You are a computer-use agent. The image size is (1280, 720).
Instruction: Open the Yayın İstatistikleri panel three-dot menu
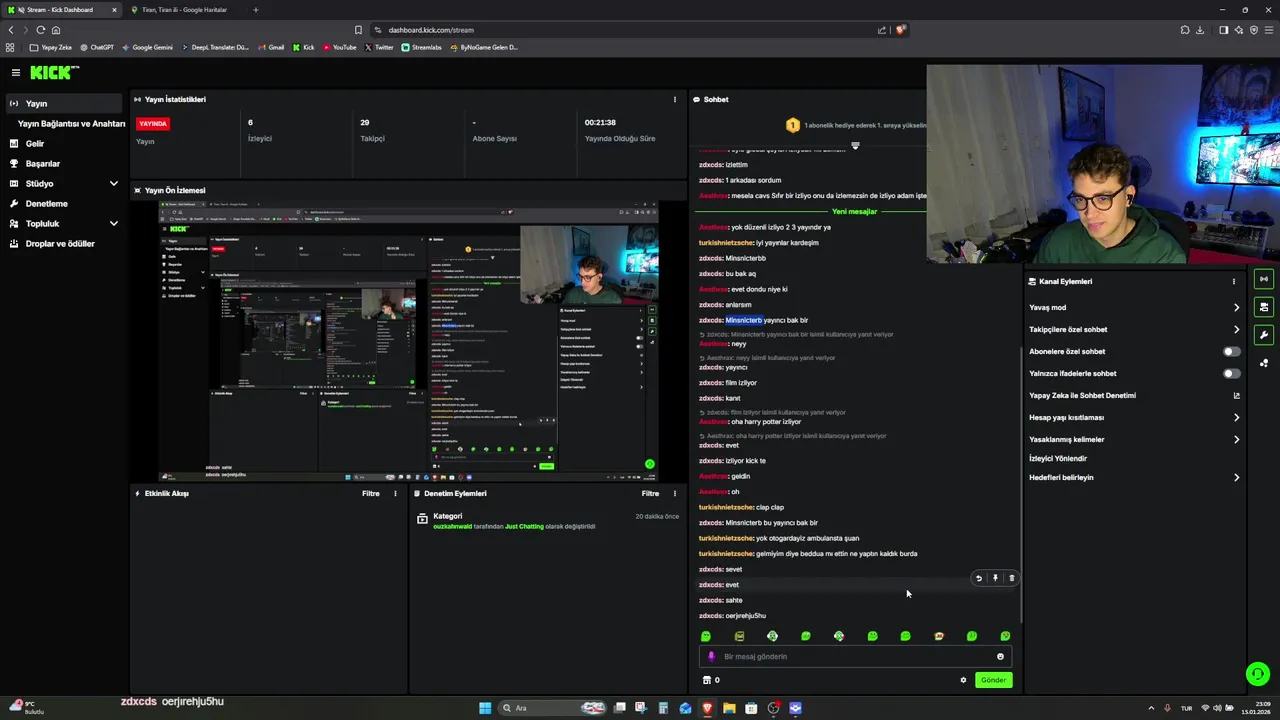(x=674, y=99)
